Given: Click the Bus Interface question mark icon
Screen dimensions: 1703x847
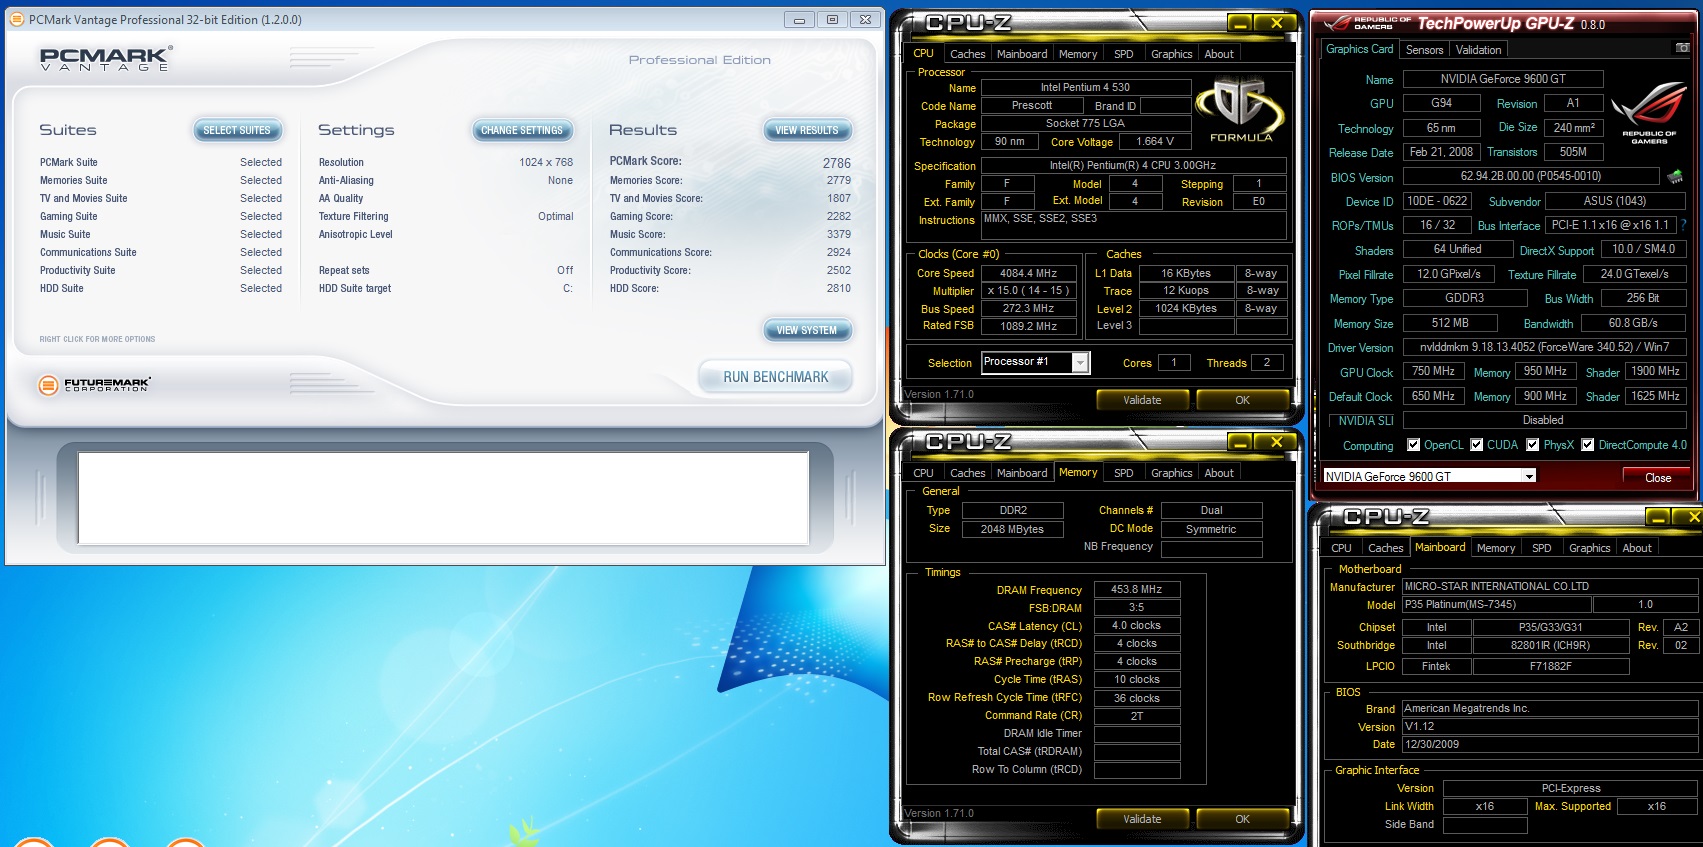Looking at the screenshot, I should click(1683, 225).
